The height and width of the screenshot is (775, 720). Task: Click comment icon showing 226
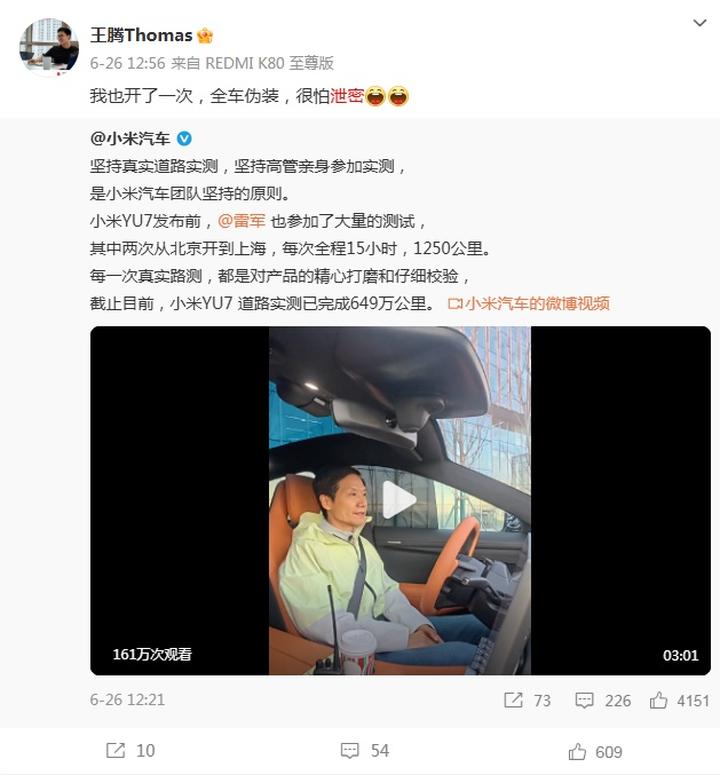click(x=584, y=700)
